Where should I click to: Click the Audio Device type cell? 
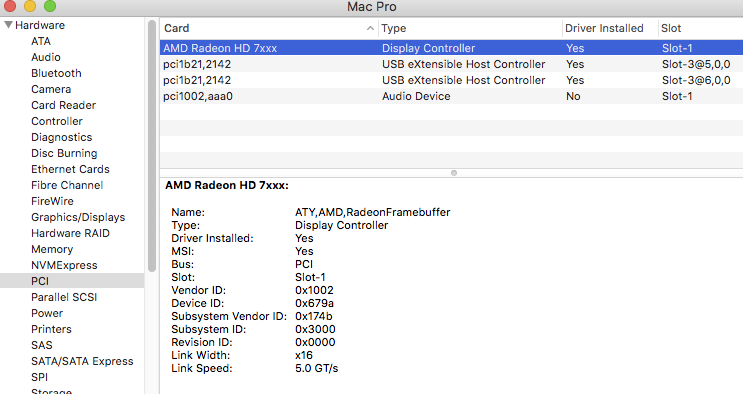click(416, 96)
